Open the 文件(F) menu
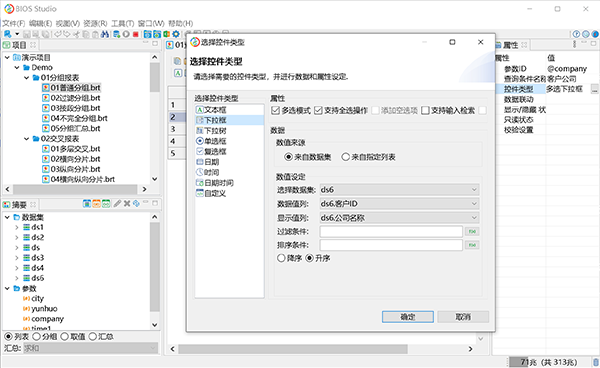The image size is (600, 368). coord(14,23)
